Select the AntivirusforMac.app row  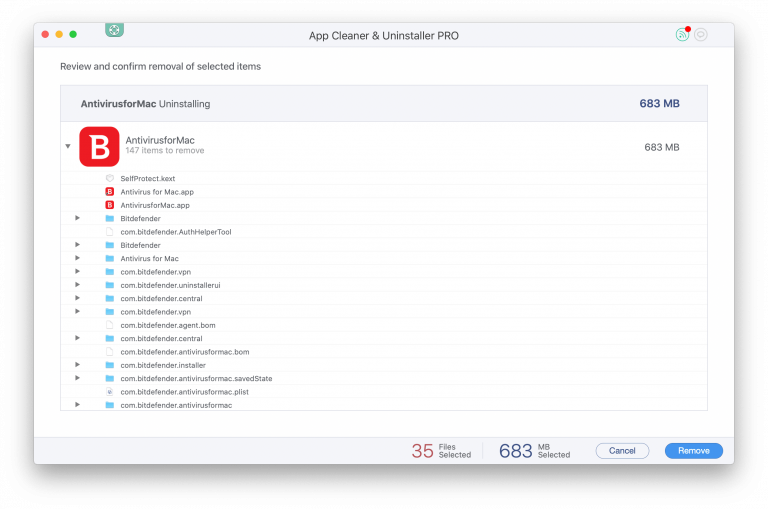pos(384,205)
